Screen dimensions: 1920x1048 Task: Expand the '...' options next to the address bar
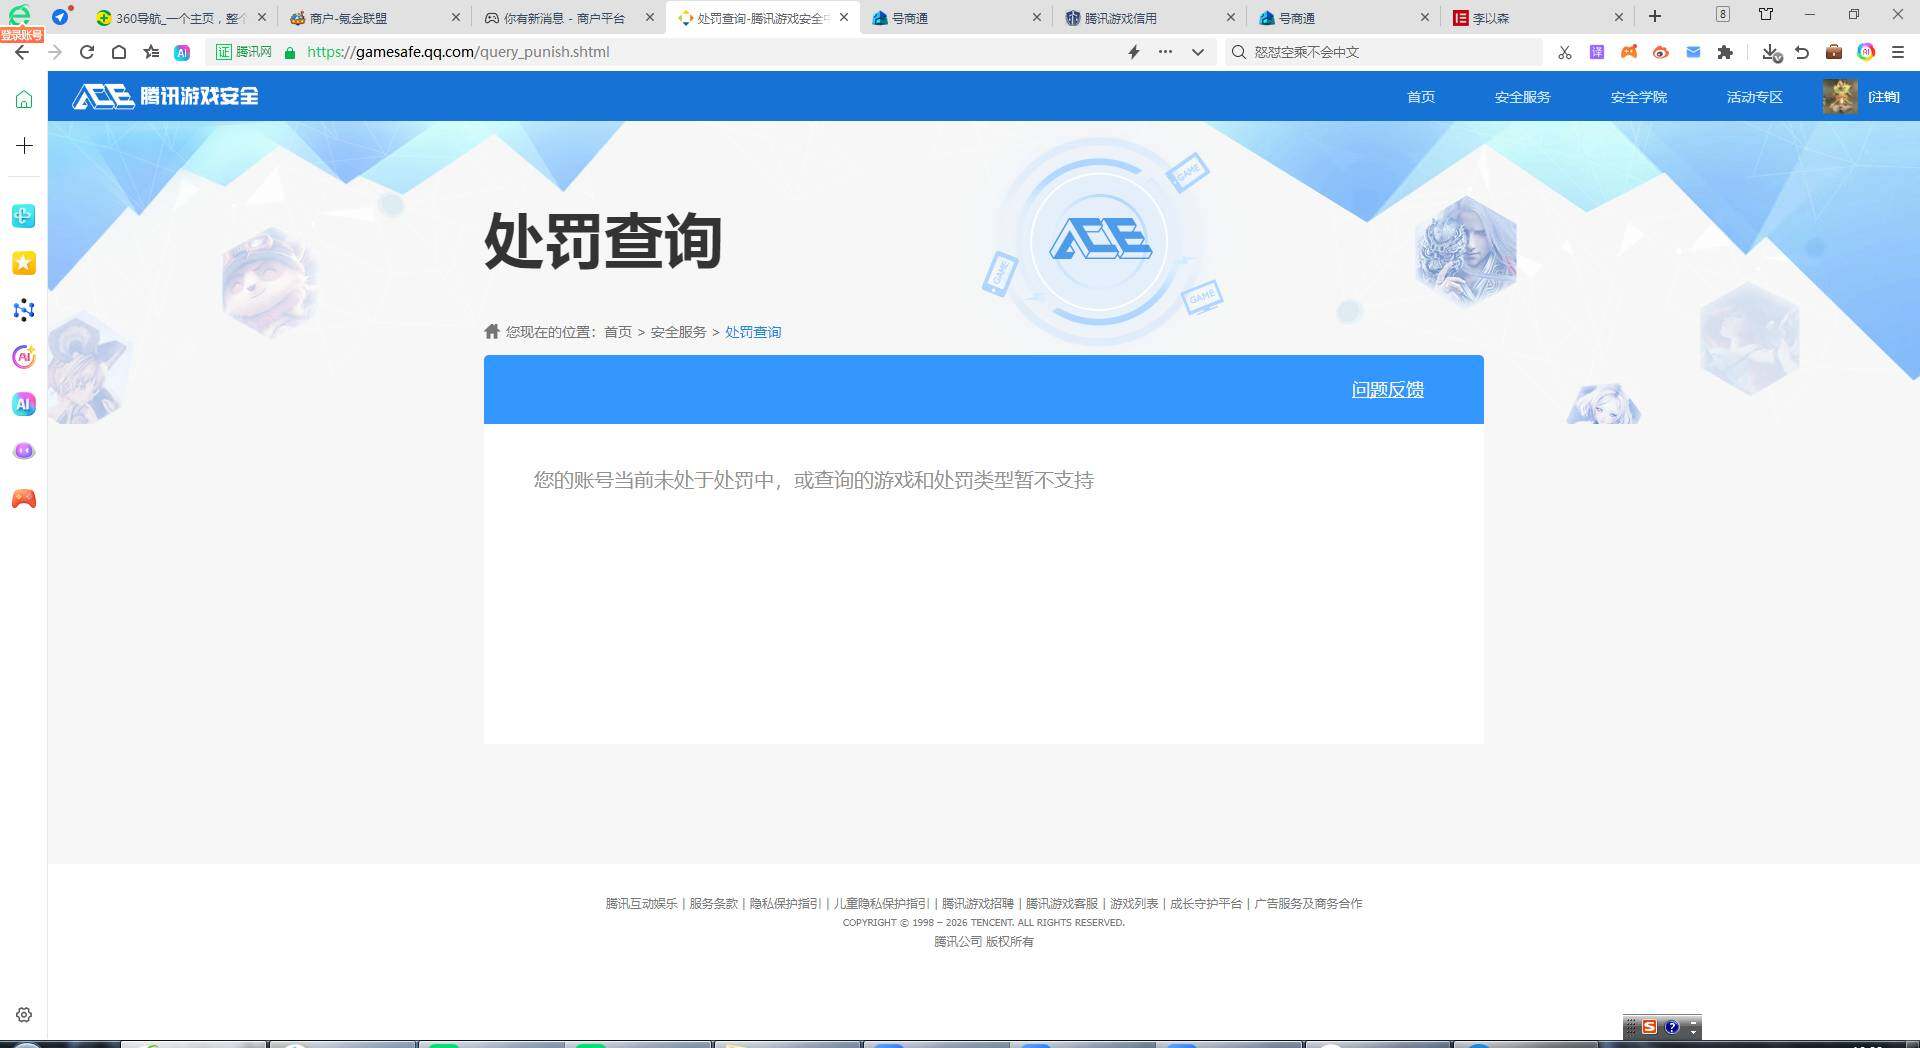point(1164,52)
